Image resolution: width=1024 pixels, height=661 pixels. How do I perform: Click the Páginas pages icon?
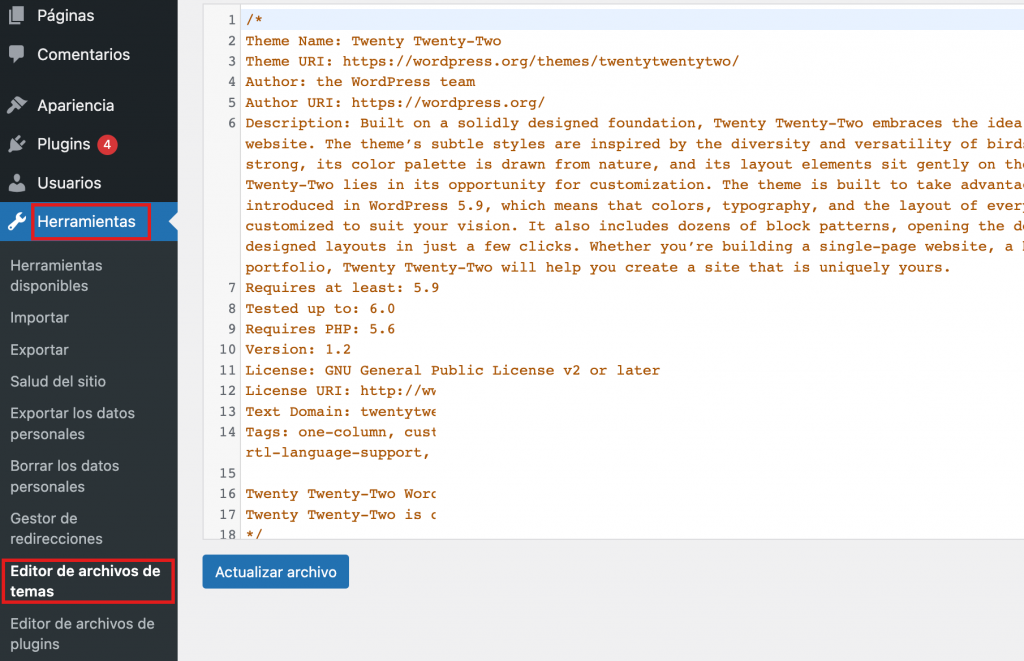(x=16, y=16)
